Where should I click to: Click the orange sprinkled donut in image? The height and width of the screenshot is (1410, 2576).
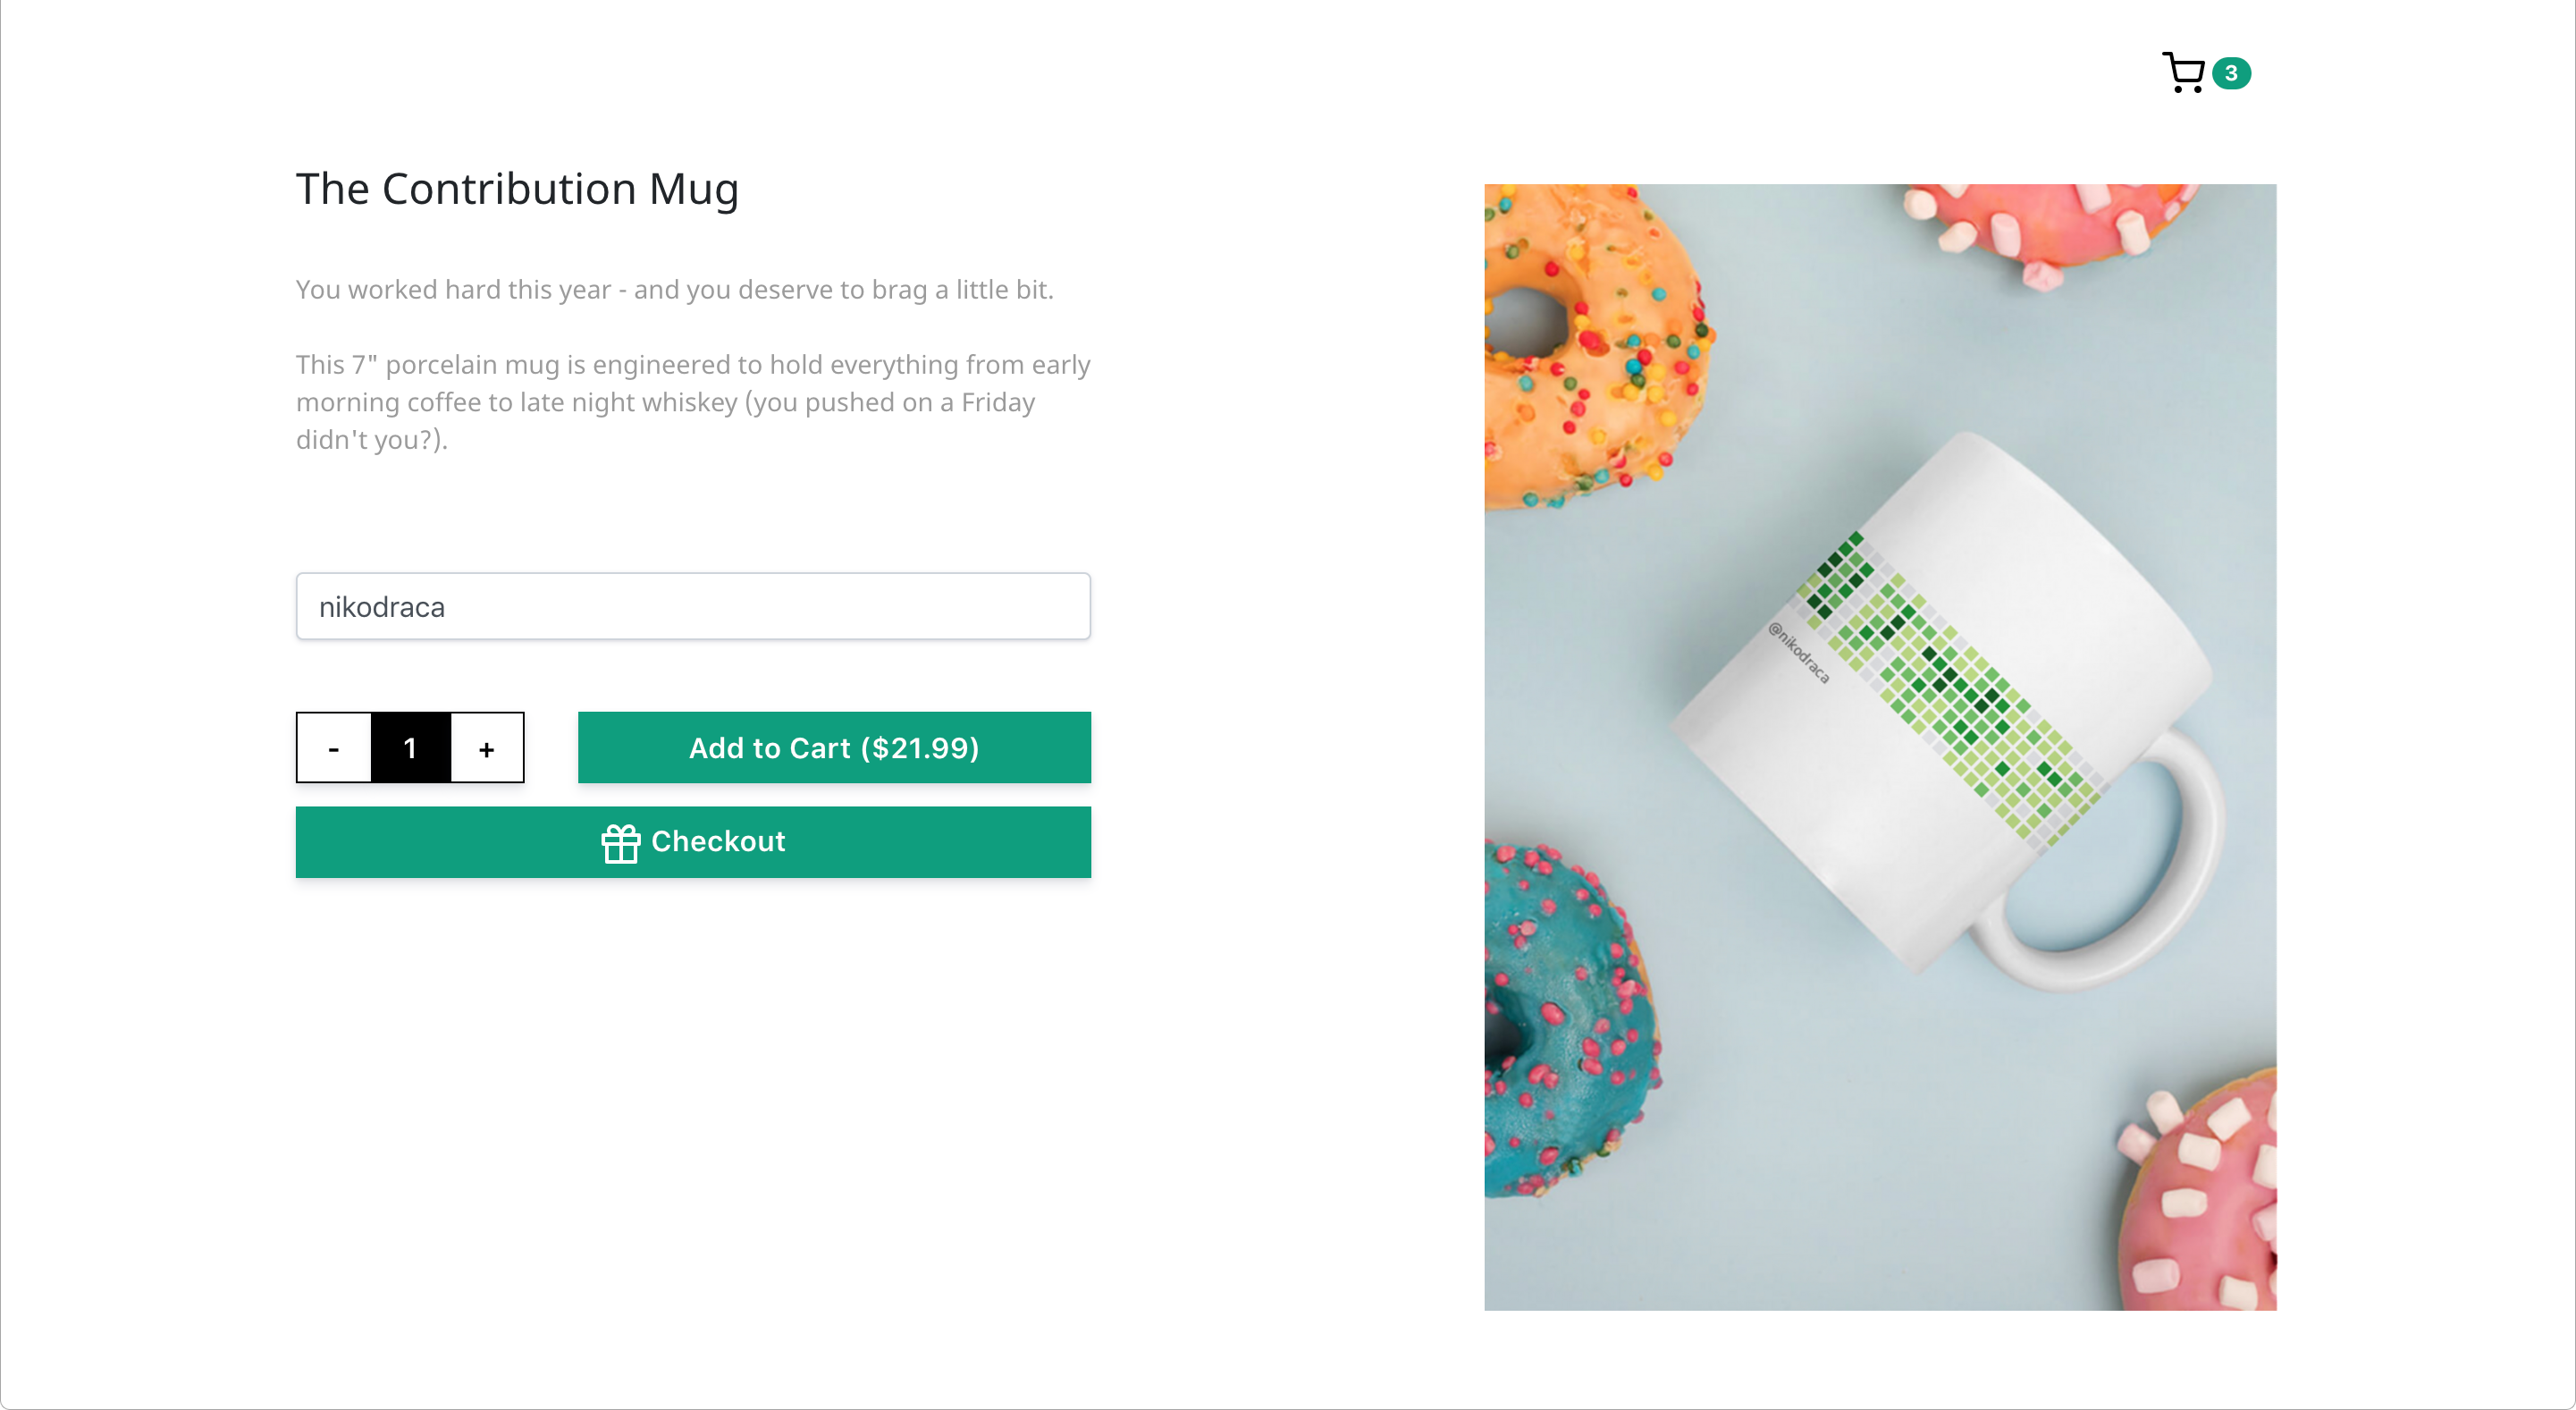point(1594,346)
